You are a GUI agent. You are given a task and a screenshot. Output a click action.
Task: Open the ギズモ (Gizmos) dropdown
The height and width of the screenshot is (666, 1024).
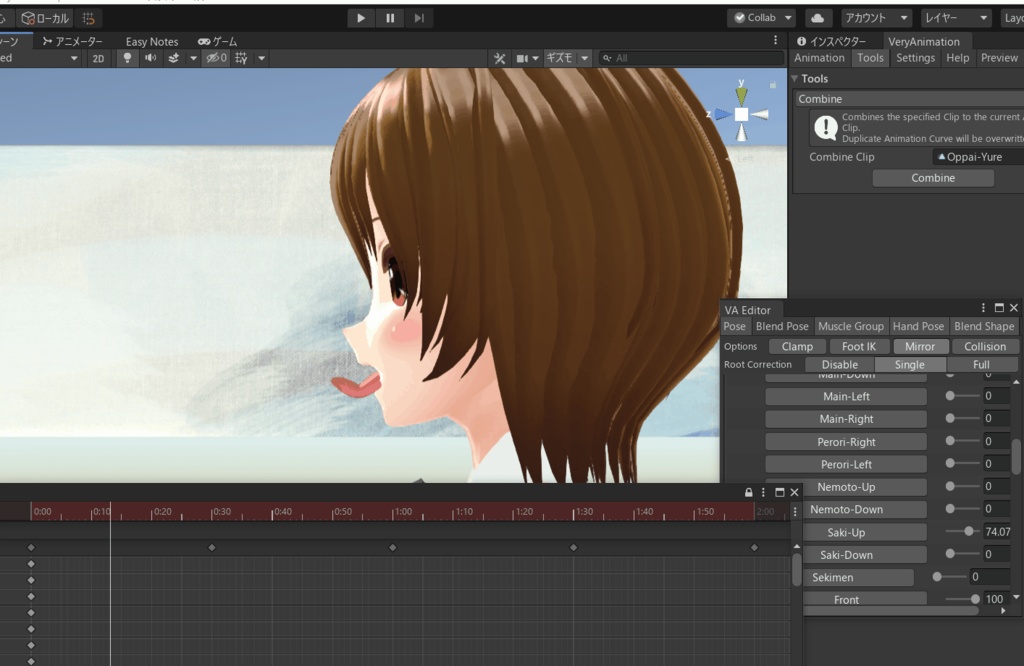(566, 58)
